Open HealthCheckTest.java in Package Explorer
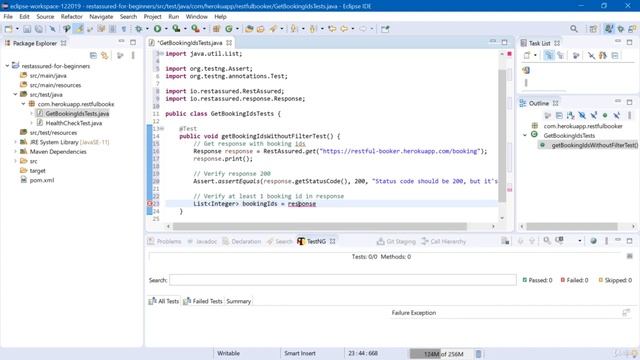Screen dimensions: 640x360 (x=73, y=123)
